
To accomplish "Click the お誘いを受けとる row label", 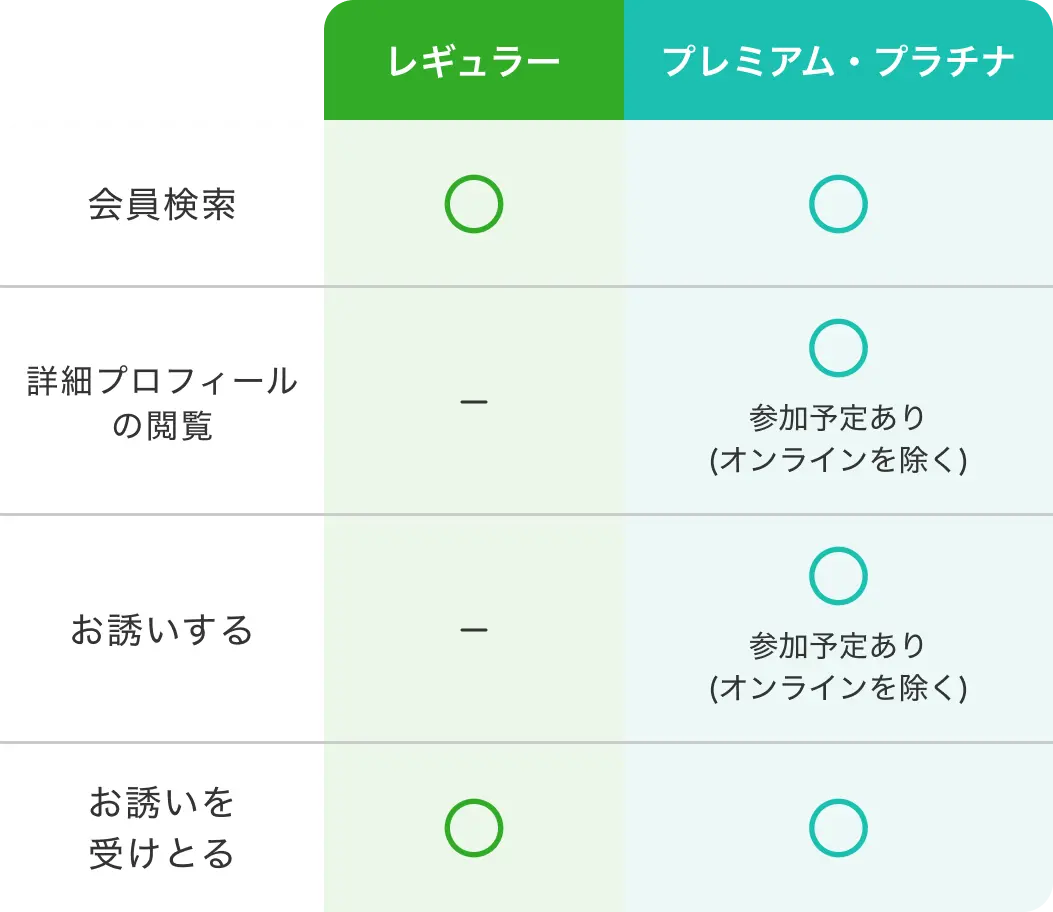I will (x=162, y=828).
